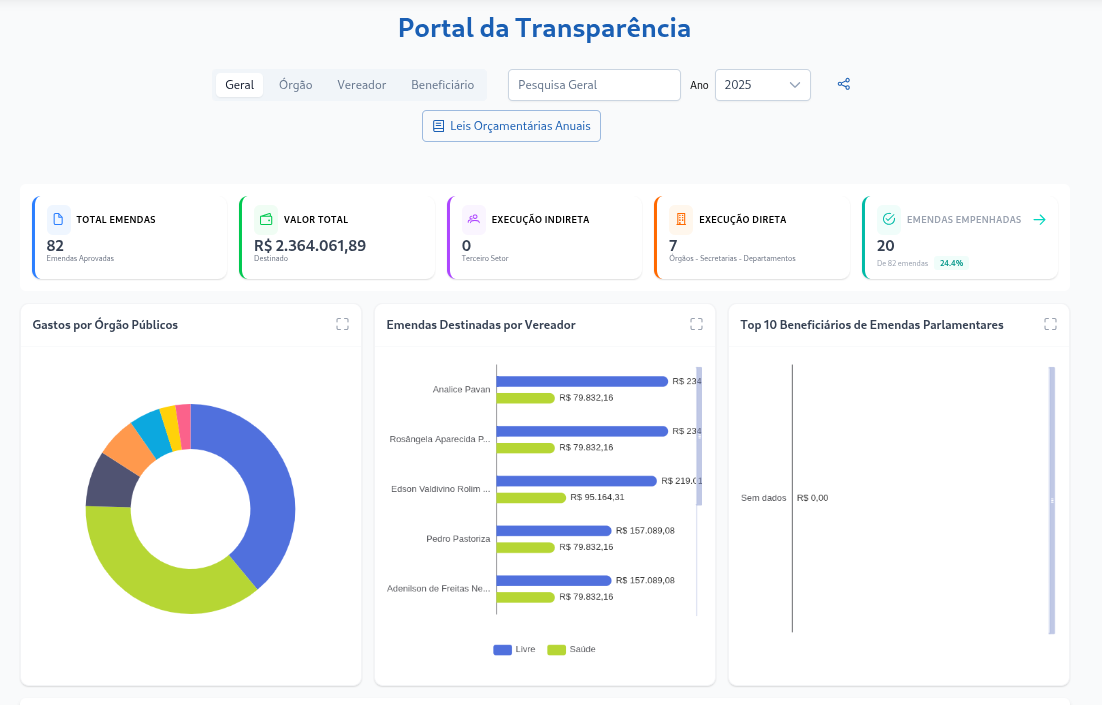The image size is (1102, 705).
Task: Click the vertical zoom slider of Vereador chart
Action: [x=699, y=436]
